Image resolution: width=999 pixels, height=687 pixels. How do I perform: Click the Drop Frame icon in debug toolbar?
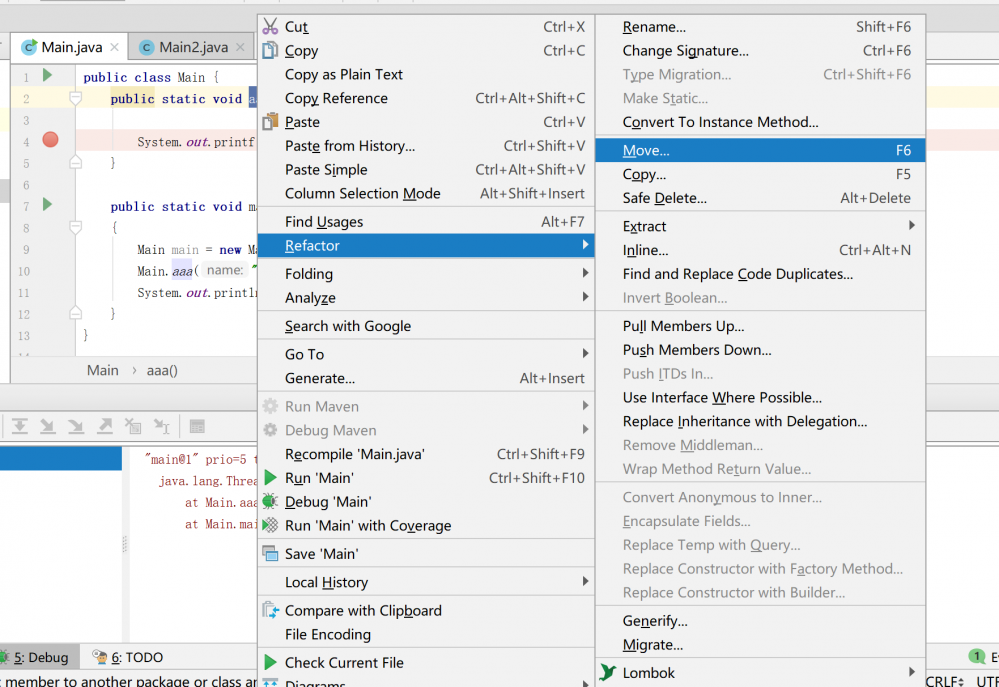pos(131,426)
